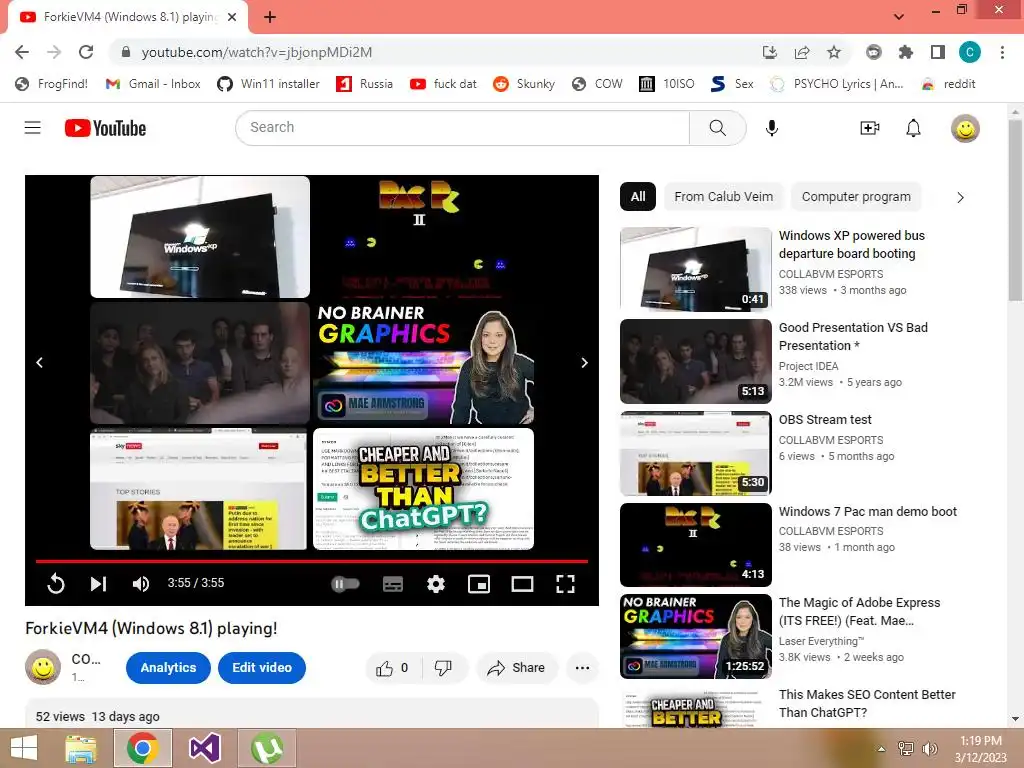Close the ForkieVM4 browser tab

point(232,17)
